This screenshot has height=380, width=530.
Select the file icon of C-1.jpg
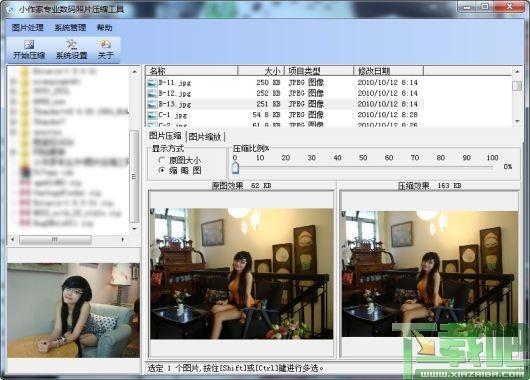click(x=152, y=115)
